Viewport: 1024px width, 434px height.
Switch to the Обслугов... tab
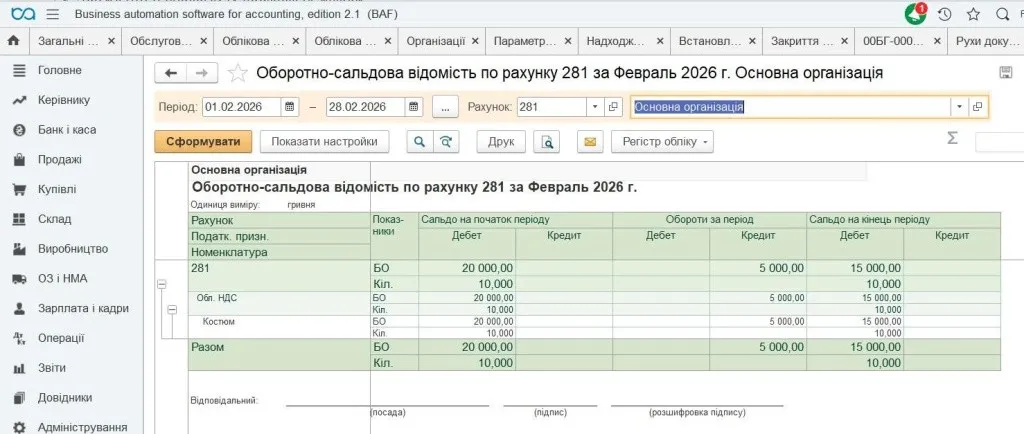click(161, 40)
